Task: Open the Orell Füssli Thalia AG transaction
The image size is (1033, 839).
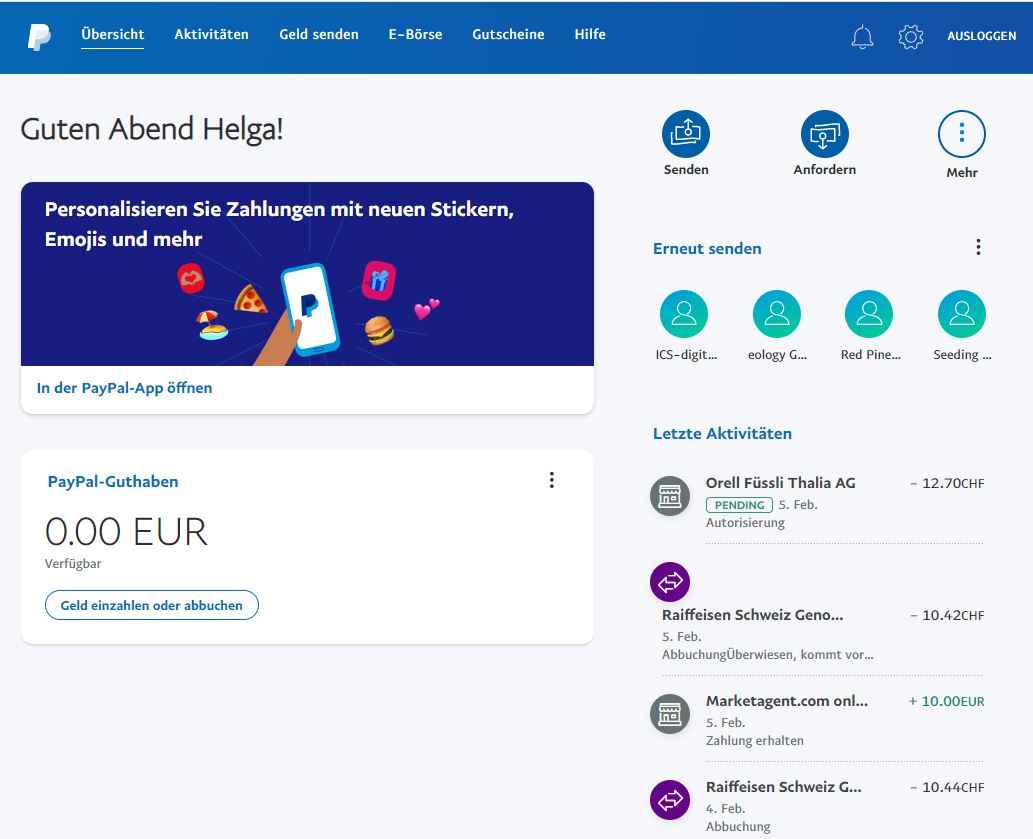Action: click(x=817, y=503)
